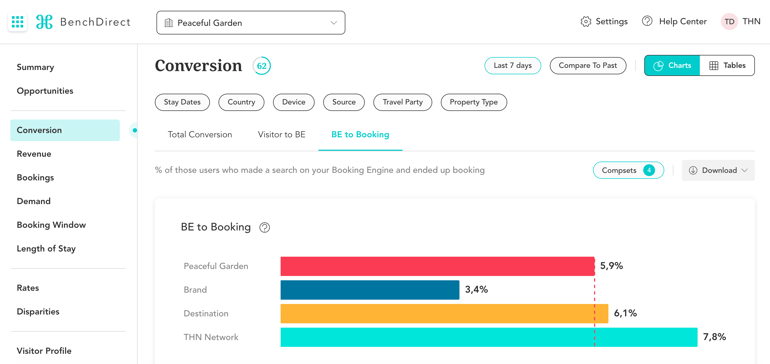Open the Download dropdown
Viewport: 770px width, 364px height.
pos(718,170)
